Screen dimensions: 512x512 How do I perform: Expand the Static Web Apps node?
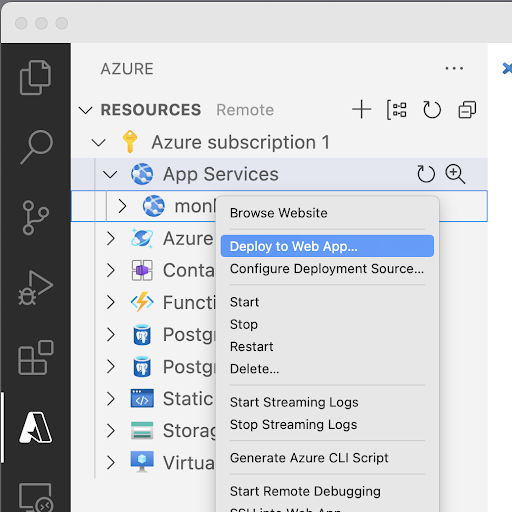click(x=110, y=398)
